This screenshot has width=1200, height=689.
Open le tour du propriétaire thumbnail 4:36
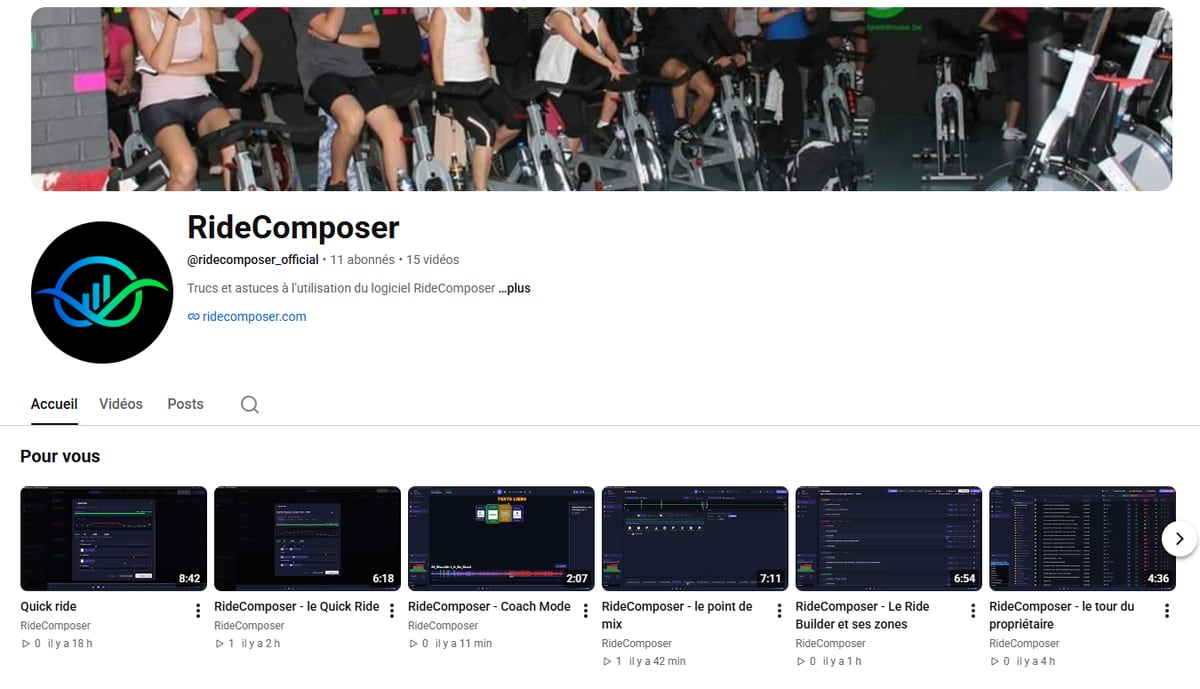coord(1083,538)
